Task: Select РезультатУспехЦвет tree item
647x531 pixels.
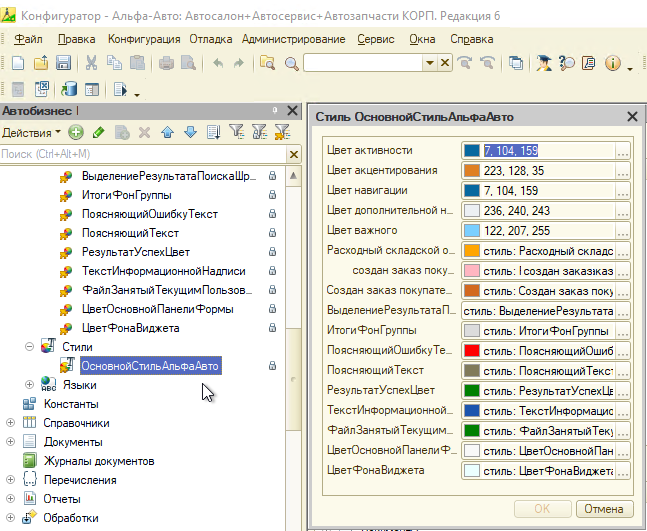Action: 136,252
